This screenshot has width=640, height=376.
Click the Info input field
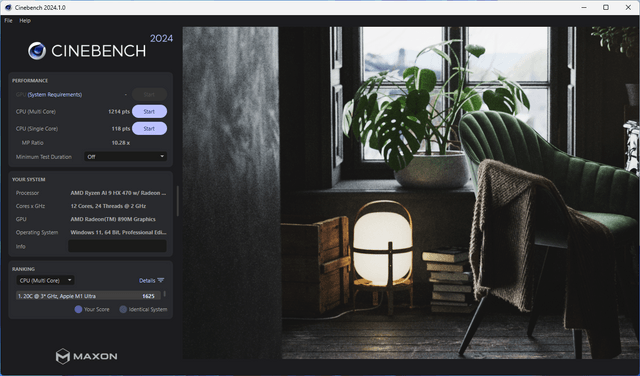click(x=117, y=246)
